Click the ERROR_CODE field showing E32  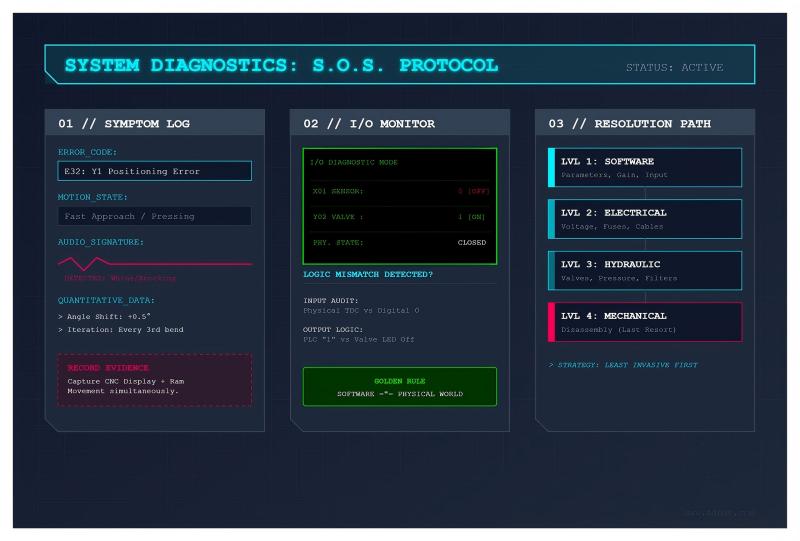(x=154, y=171)
